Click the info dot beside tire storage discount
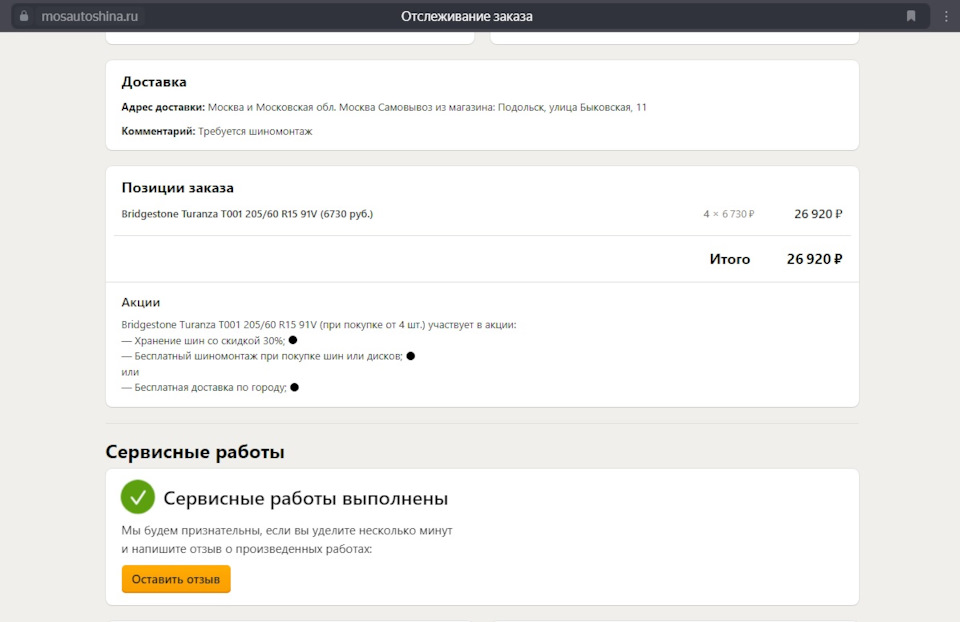This screenshot has height=622, width=960. click(293, 340)
